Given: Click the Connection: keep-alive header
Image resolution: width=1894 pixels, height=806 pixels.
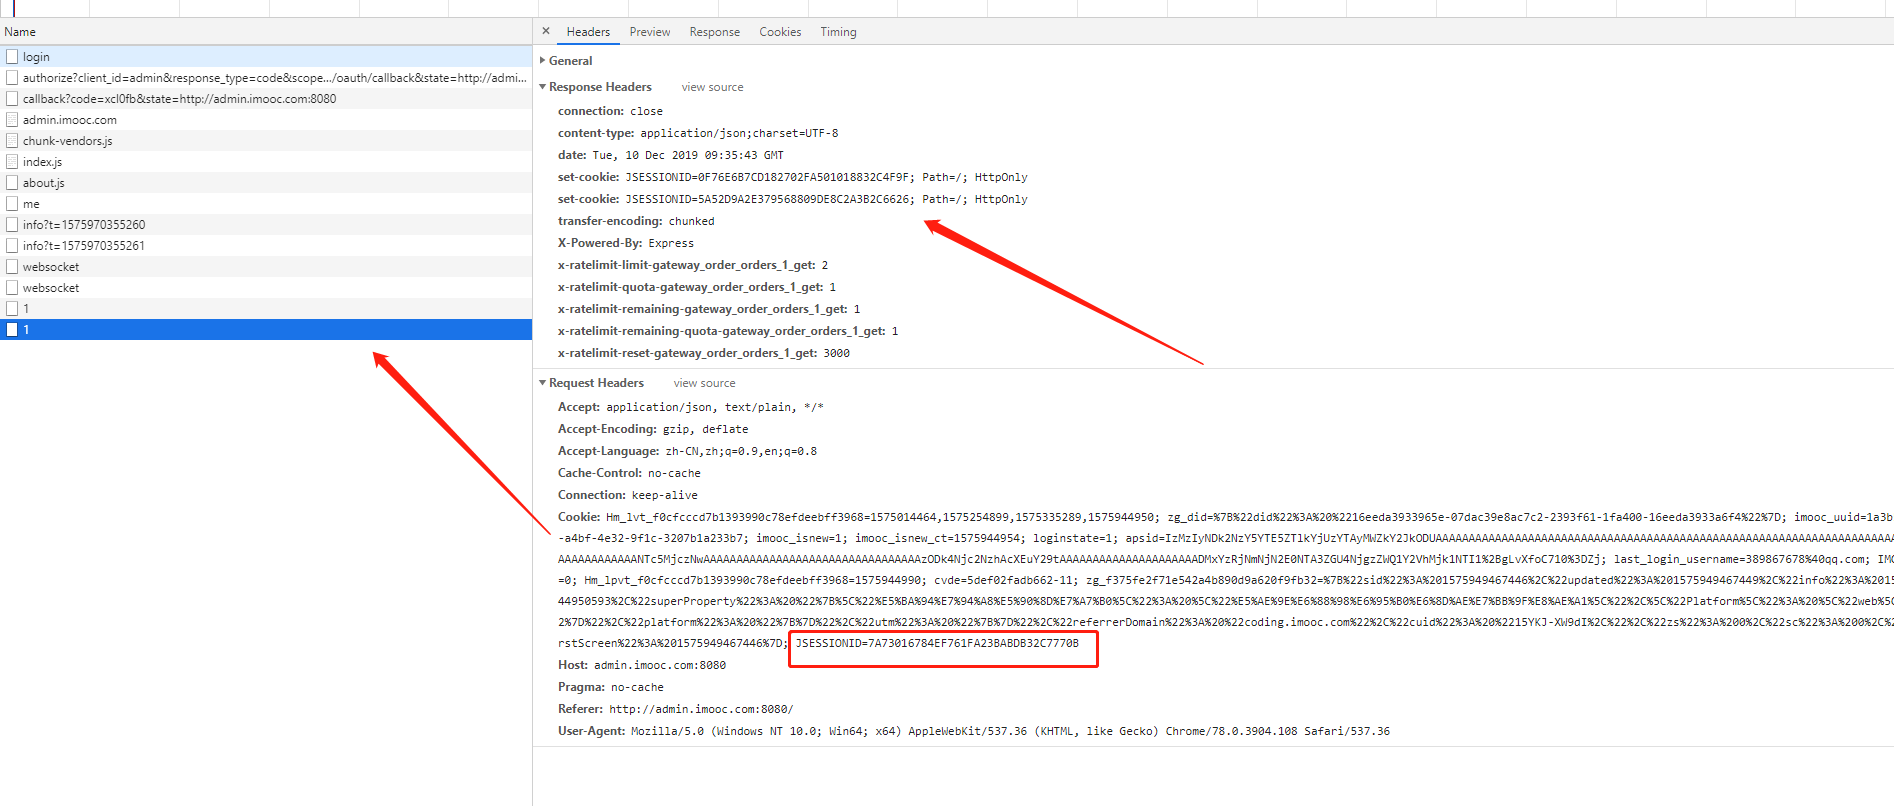Looking at the screenshot, I should click(x=628, y=495).
